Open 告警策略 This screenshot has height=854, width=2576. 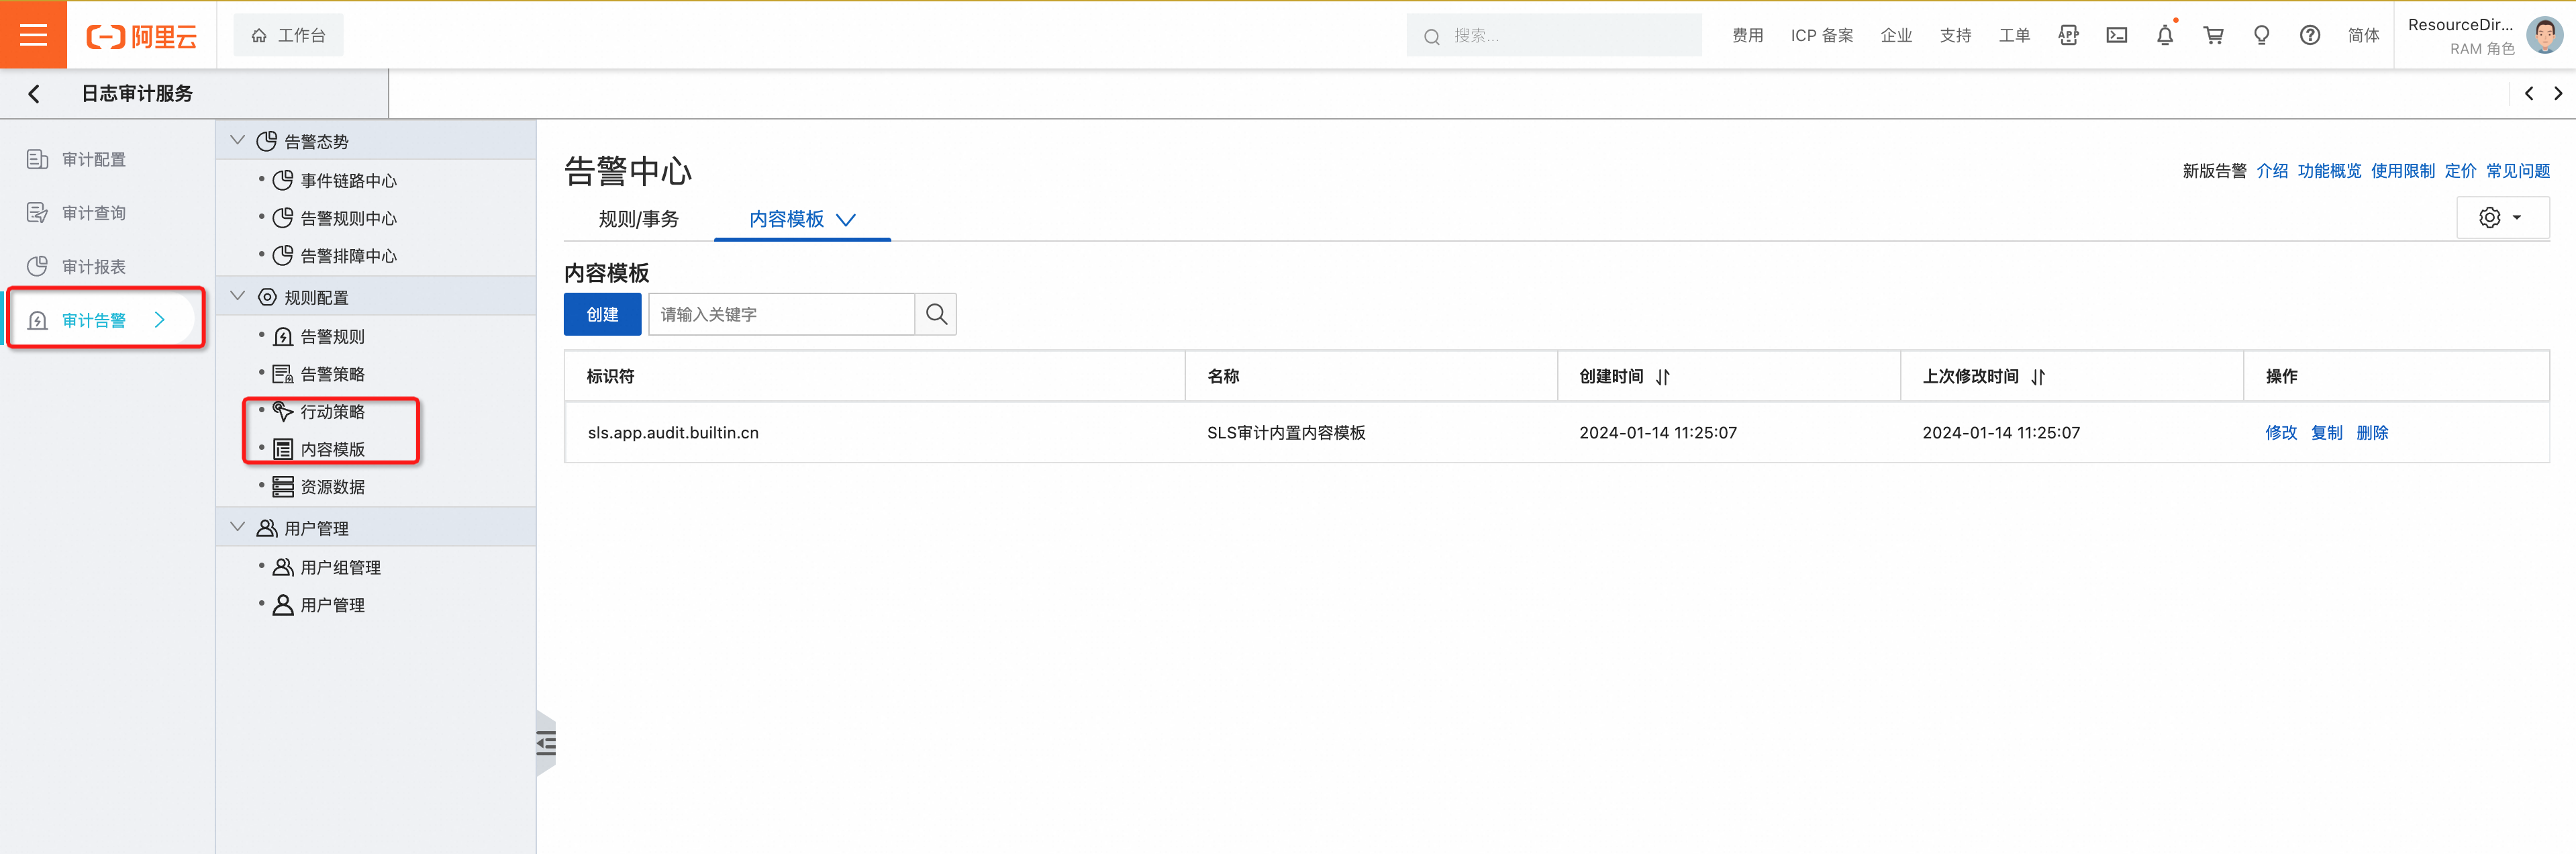tap(332, 374)
